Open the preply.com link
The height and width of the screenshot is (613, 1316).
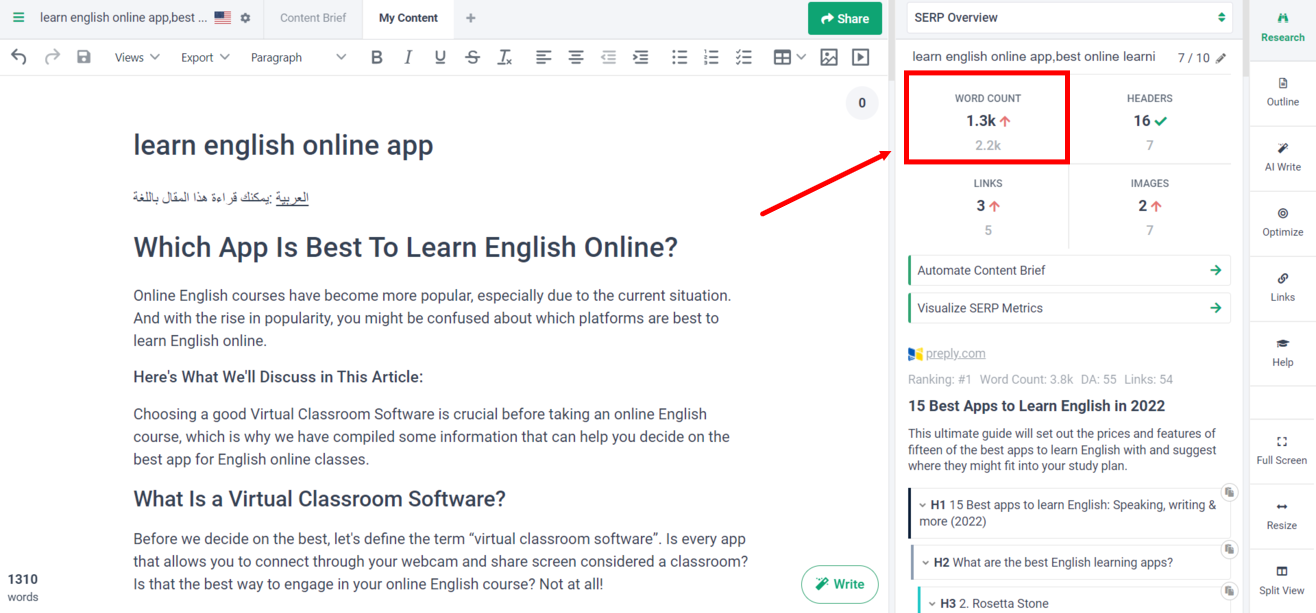click(x=954, y=353)
